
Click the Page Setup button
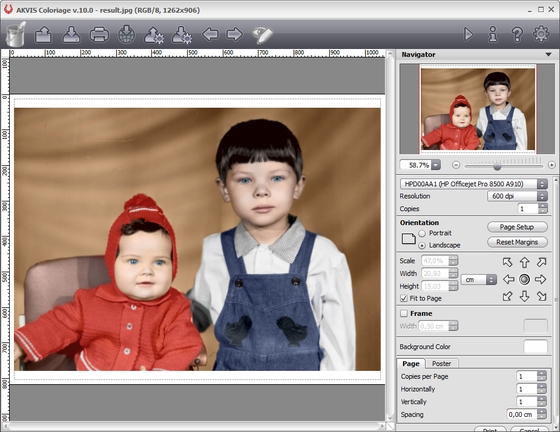[517, 227]
